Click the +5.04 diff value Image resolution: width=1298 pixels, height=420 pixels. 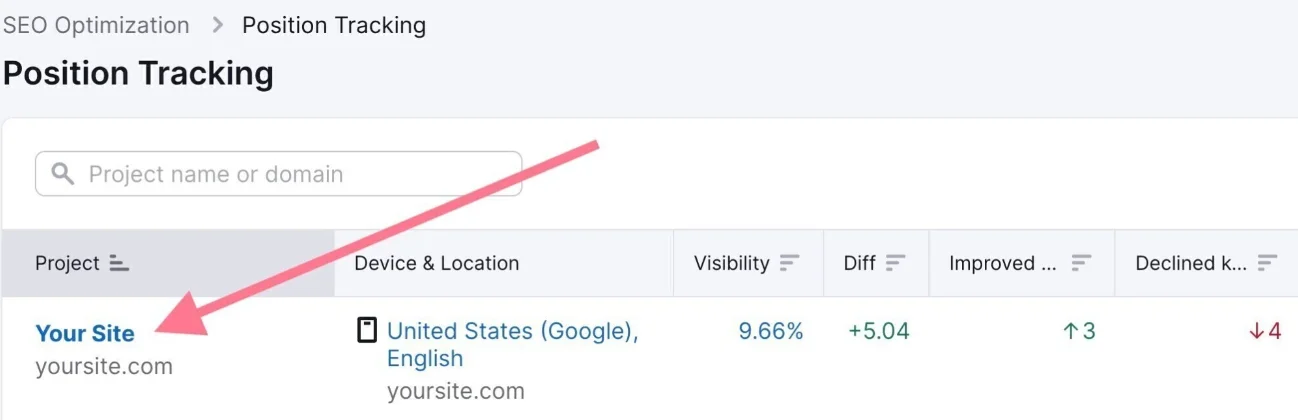pos(879,331)
